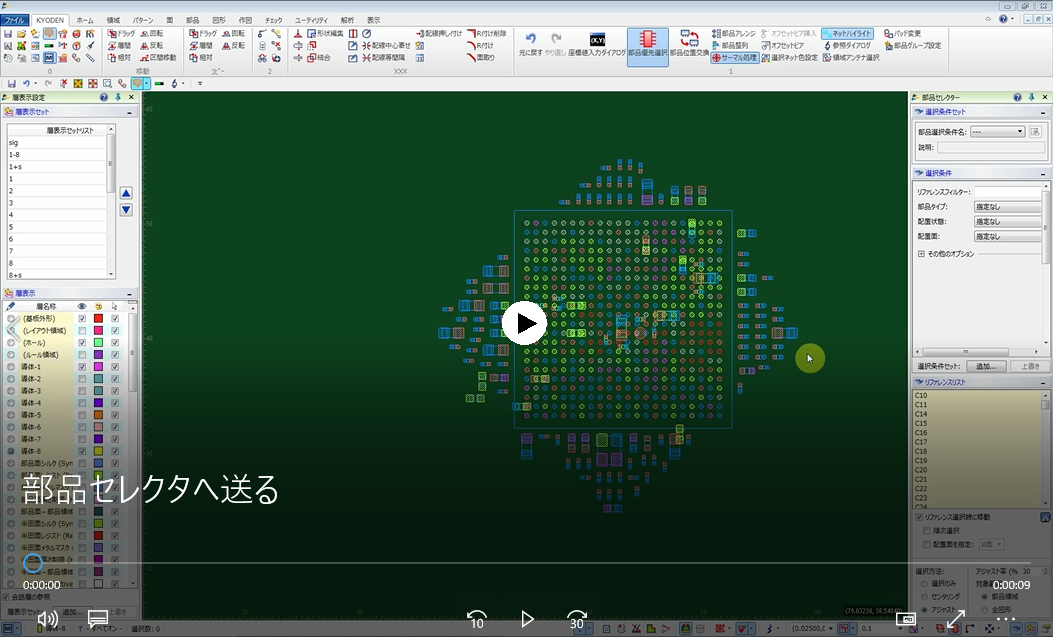
Task: Click 領域アンテナ選択 tool
Action: (x=851, y=58)
